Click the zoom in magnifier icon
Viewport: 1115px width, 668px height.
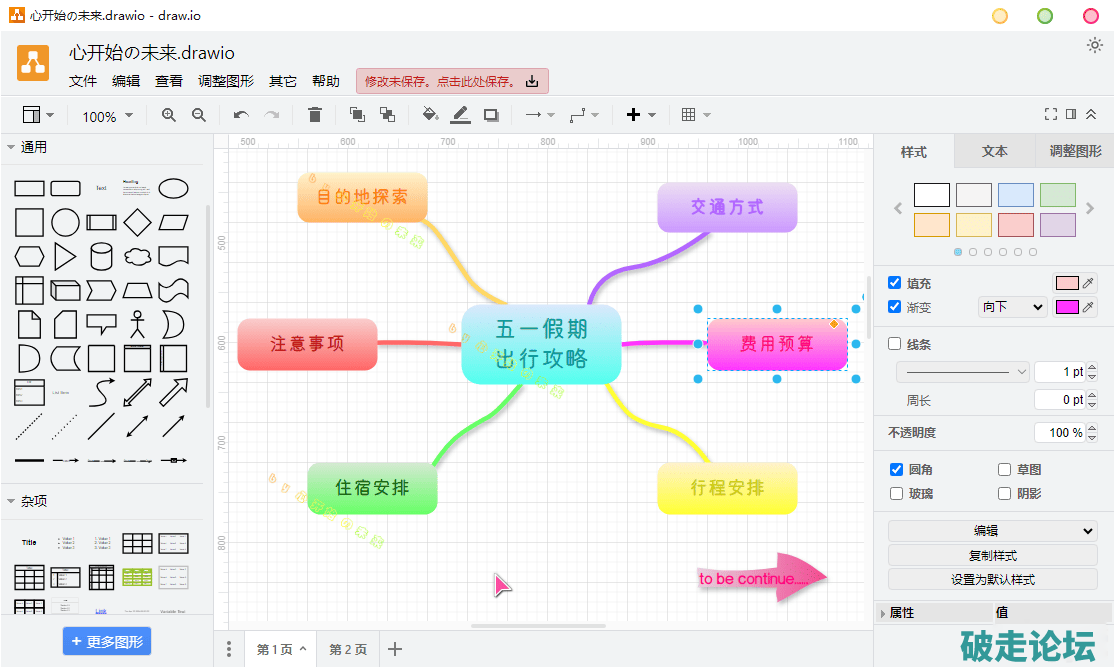169,115
